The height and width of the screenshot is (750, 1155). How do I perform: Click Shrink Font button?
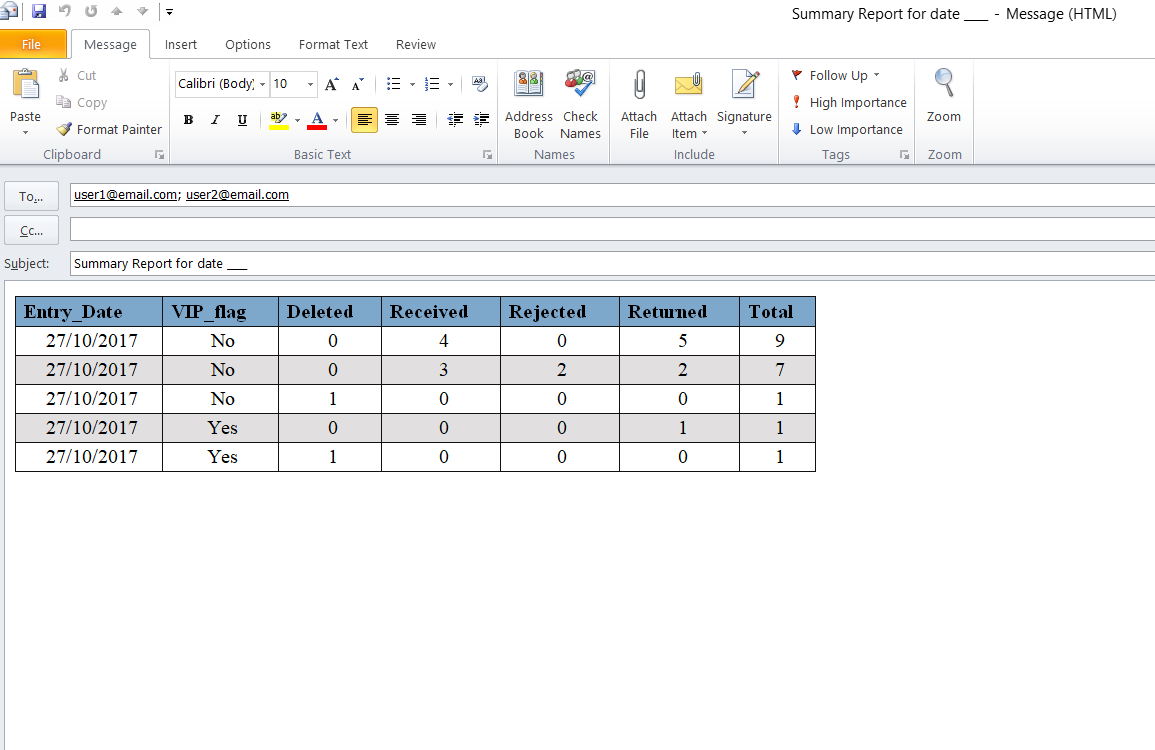coord(357,84)
